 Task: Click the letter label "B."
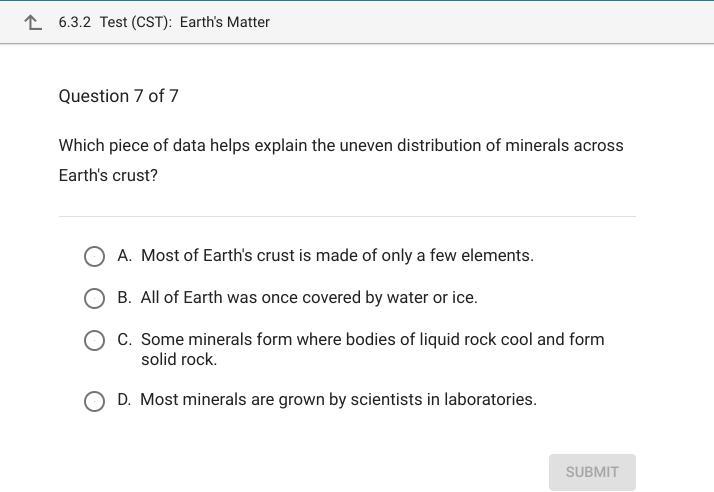pos(125,298)
